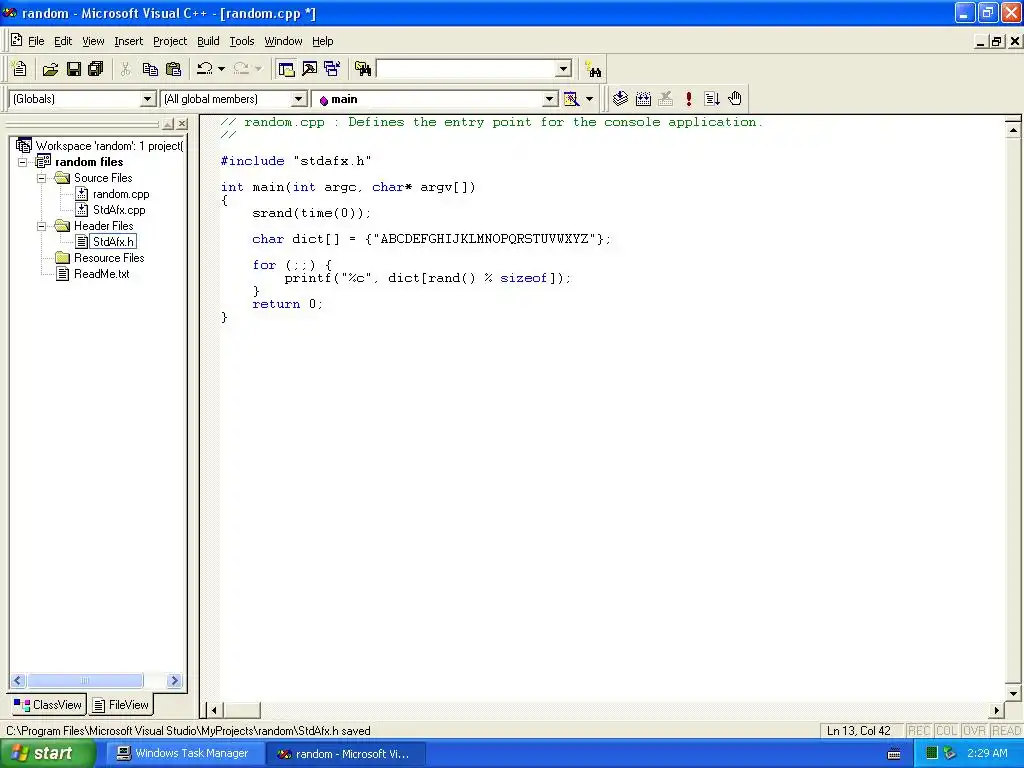Open the Edit menu
The height and width of the screenshot is (768, 1024).
[63, 41]
